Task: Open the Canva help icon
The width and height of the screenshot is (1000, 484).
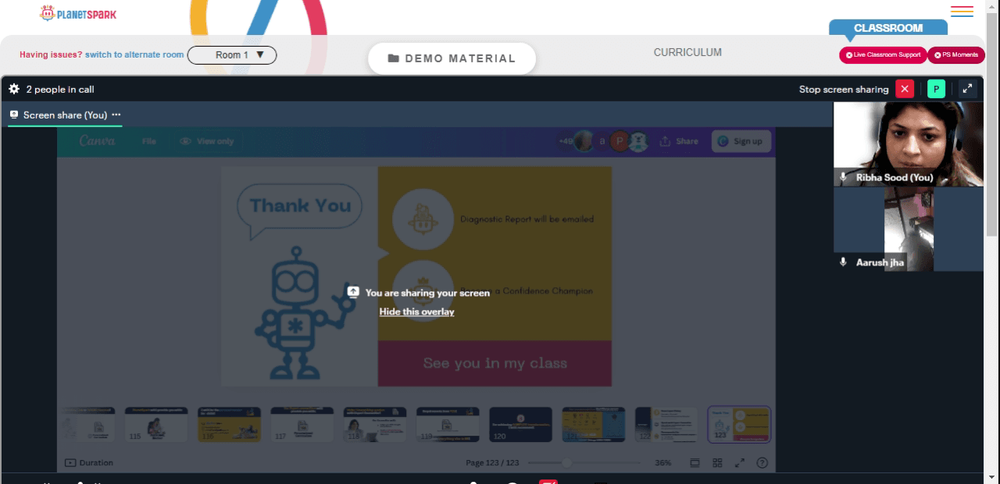Action: 762,463
